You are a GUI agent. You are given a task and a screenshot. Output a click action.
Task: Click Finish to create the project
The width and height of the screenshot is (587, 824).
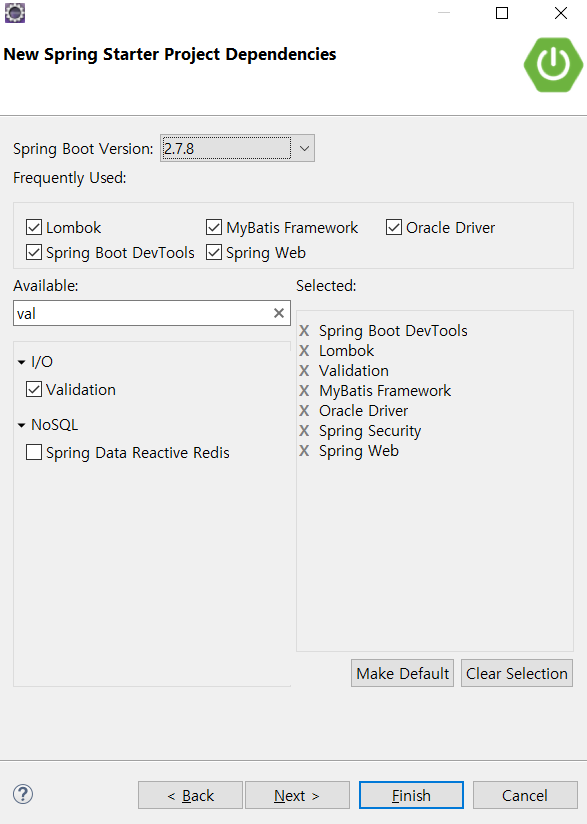pos(411,795)
